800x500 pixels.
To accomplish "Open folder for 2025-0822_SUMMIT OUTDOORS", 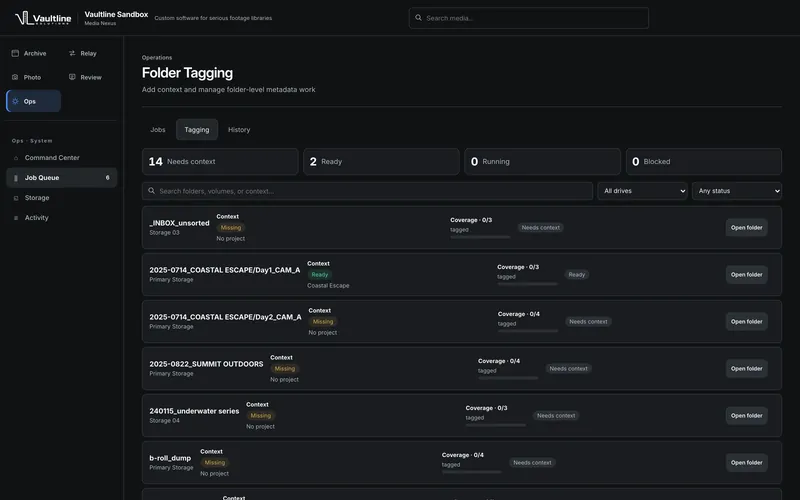I will coord(746,368).
